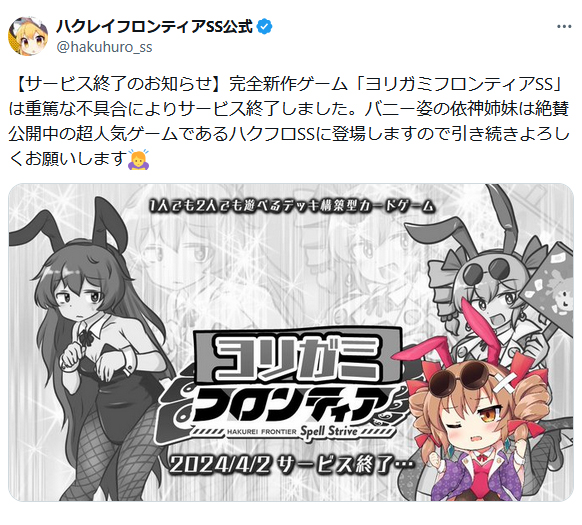
Task: Click the tweet body text paragraph
Action: pyautogui.click(x=290, y=122)
